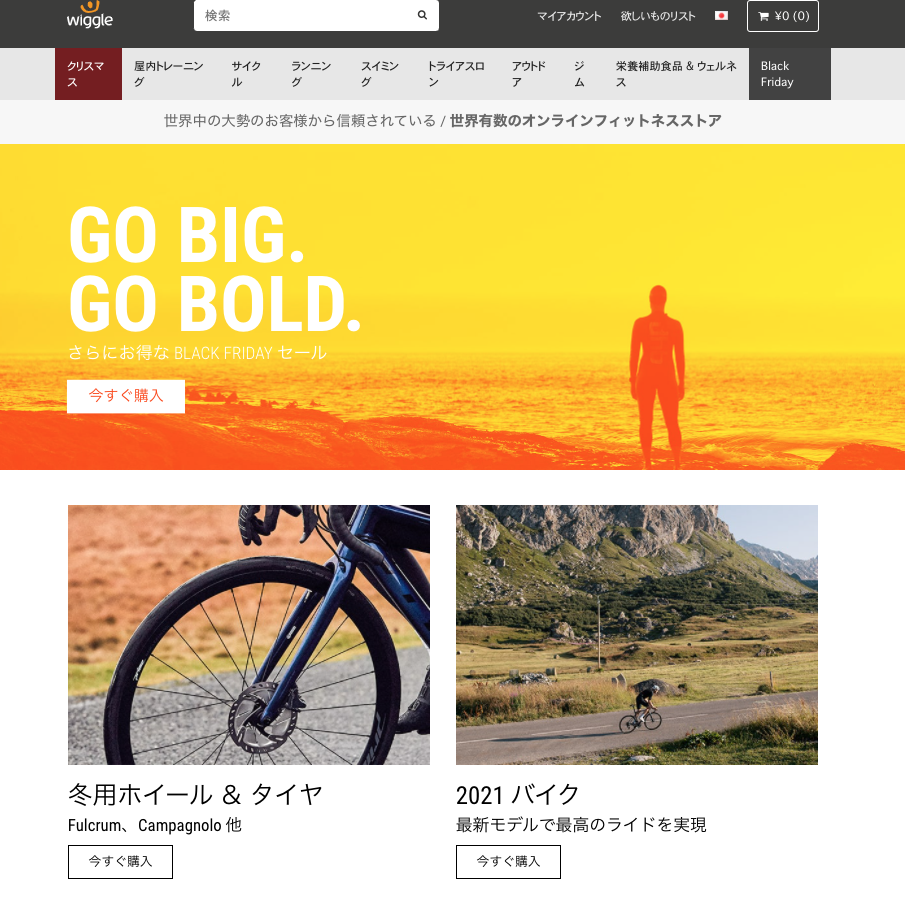
Task: Open the ランニング category menu
Action: pyautogui.click(x=312, y=74)
